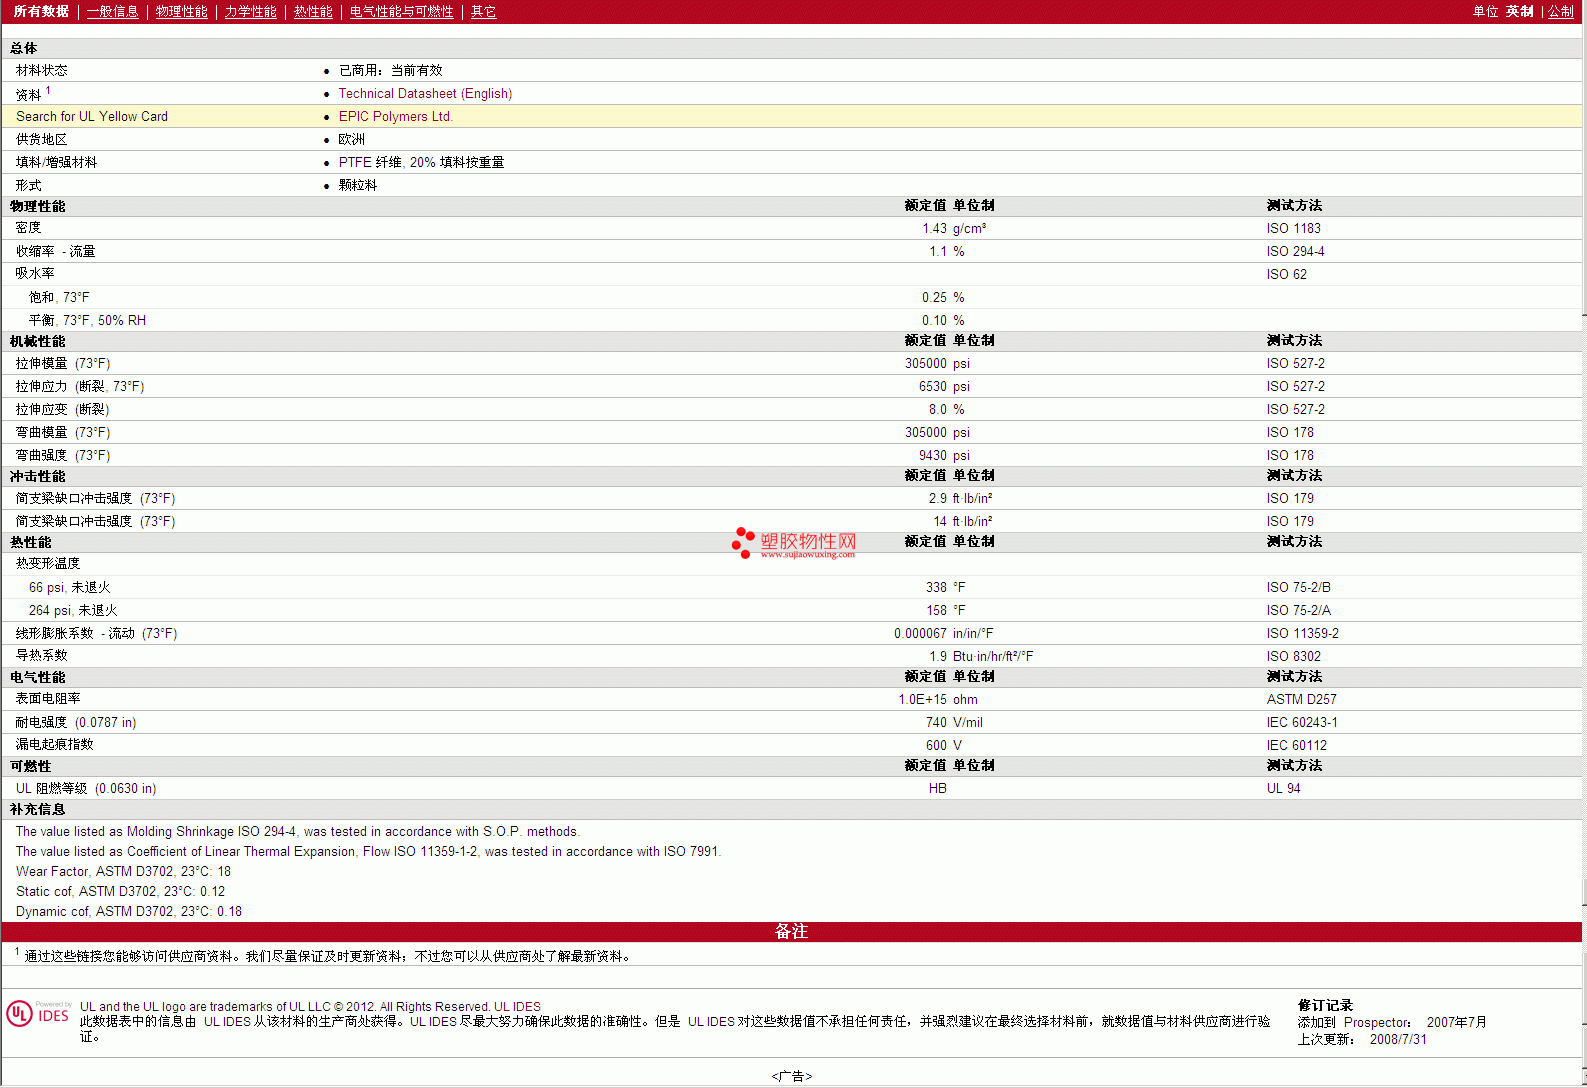Select the ISO 1183 test method
Viewport: 1587px width, 1088px height.
(1293, 229)
